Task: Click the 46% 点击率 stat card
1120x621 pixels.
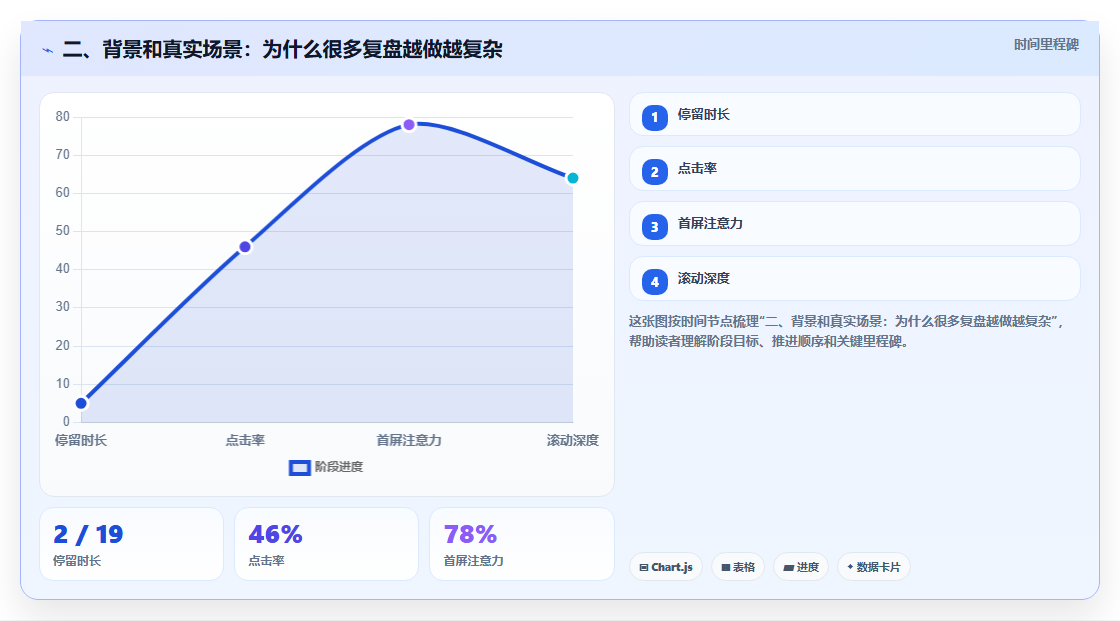Action: click(x=326, y=545)
